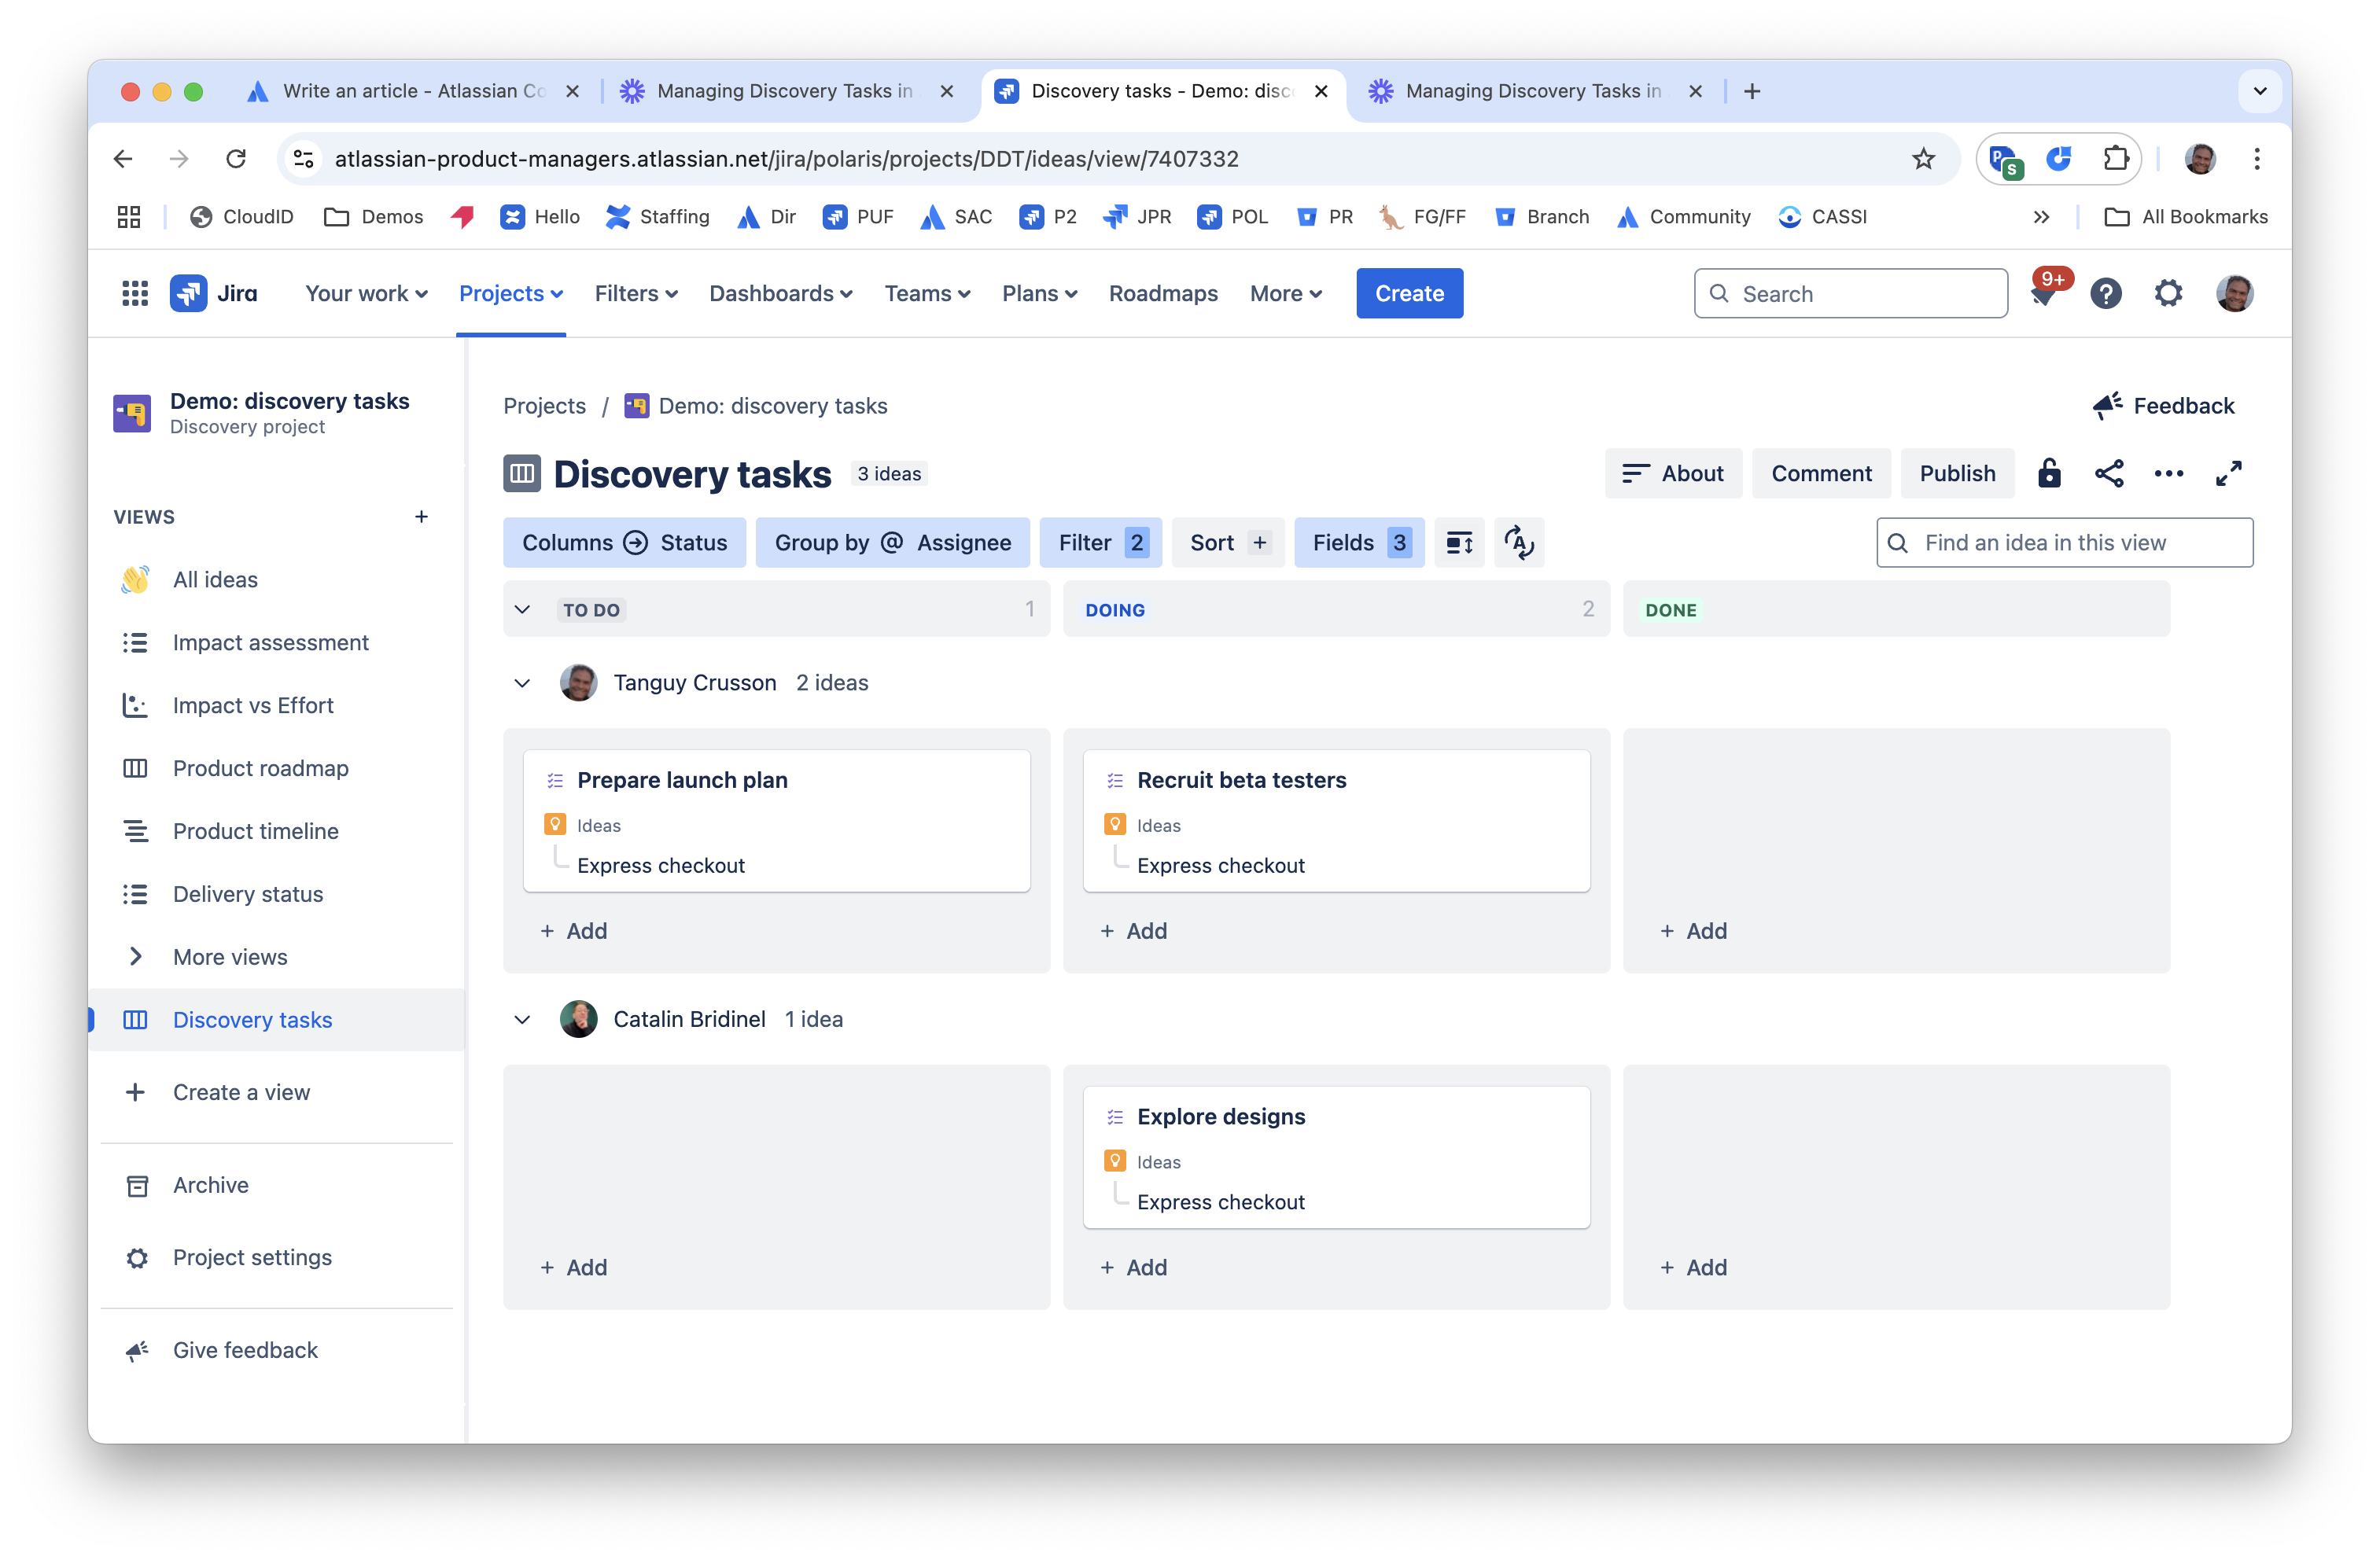
Task: Open the Projects dropdown menu
Action: tap(511, 293)
